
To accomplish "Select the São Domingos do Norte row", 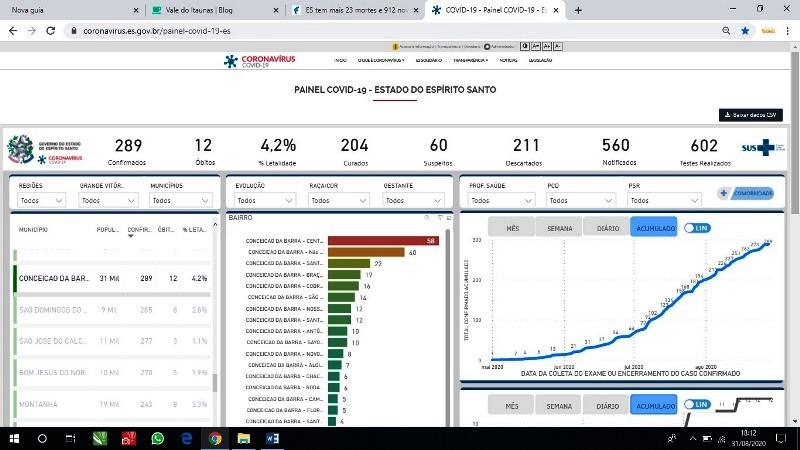I will pyautogui.click(x=112, y=310).
